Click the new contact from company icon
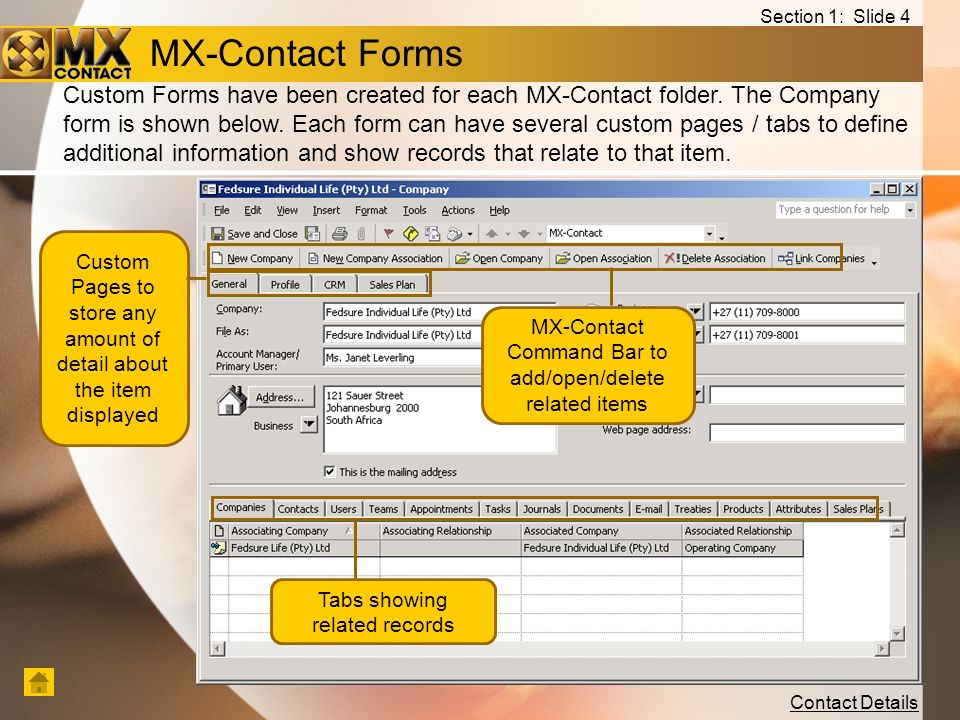This screenshot has height=720, width=960. pyautogui.click(x=433, y=233)
